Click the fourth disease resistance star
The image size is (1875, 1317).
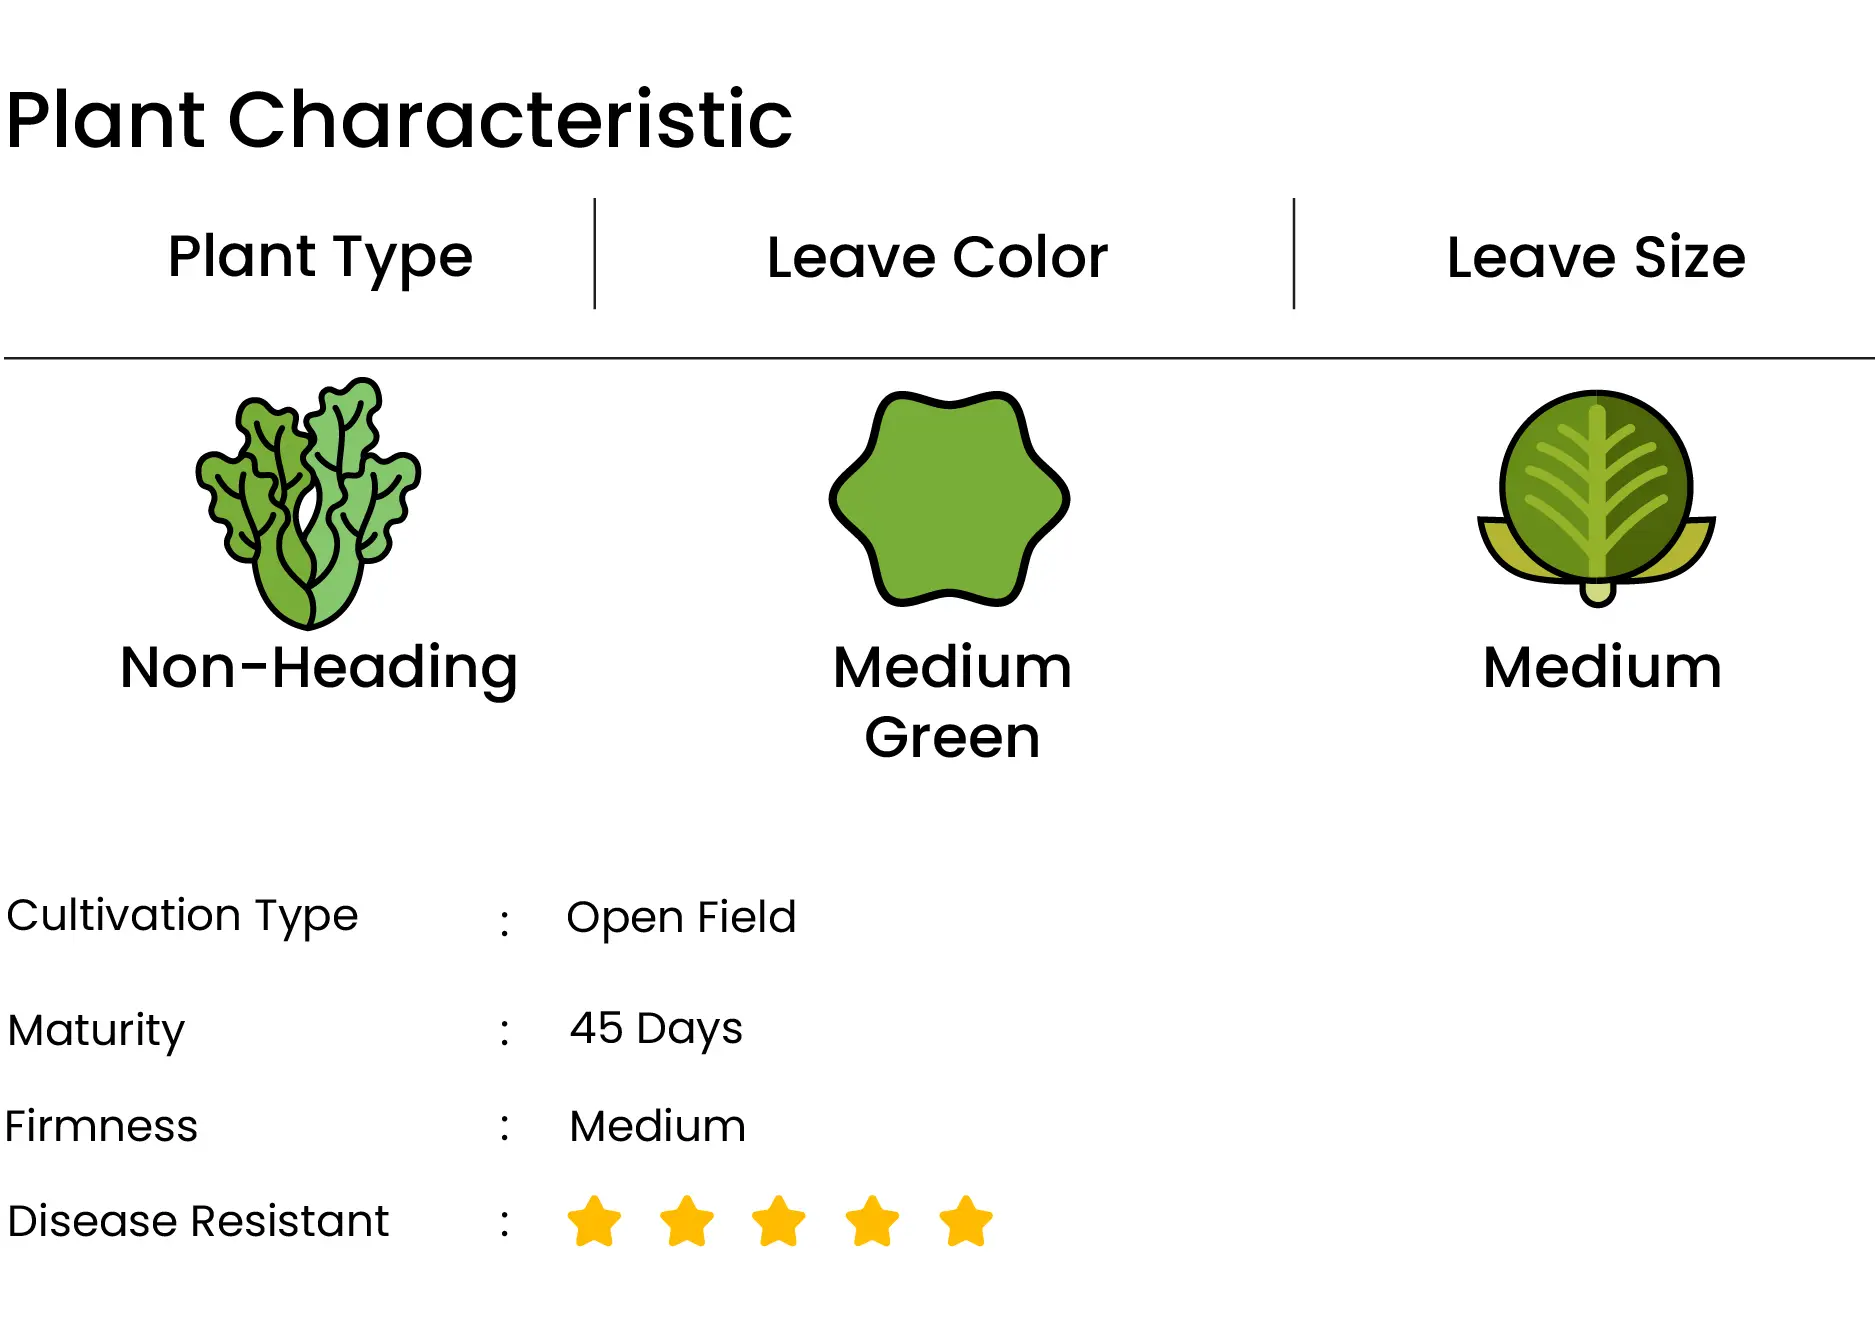pos(873,1221)
